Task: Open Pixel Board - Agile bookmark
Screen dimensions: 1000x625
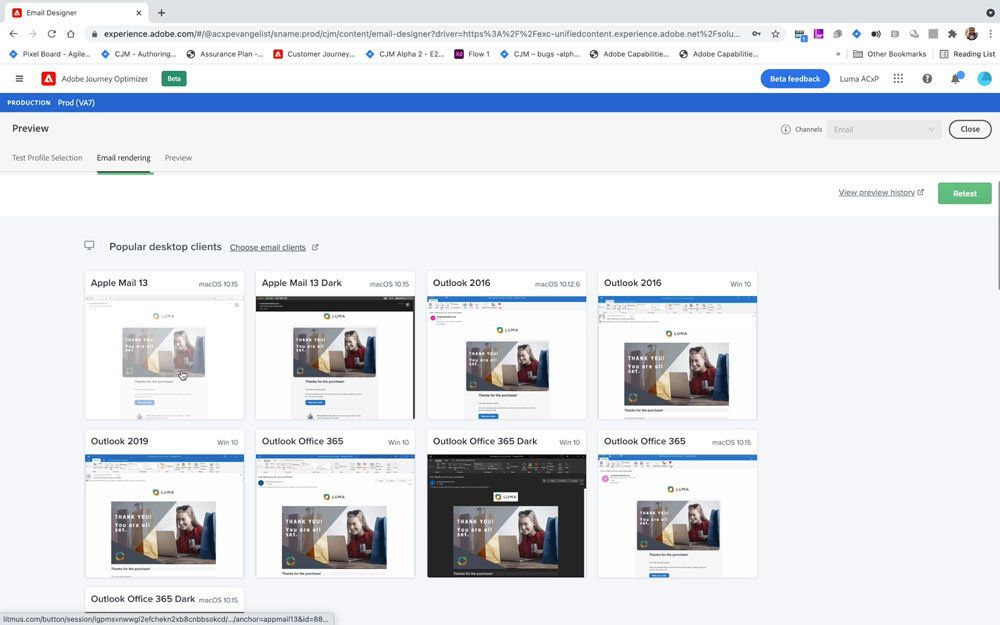Action: point(49,54)
